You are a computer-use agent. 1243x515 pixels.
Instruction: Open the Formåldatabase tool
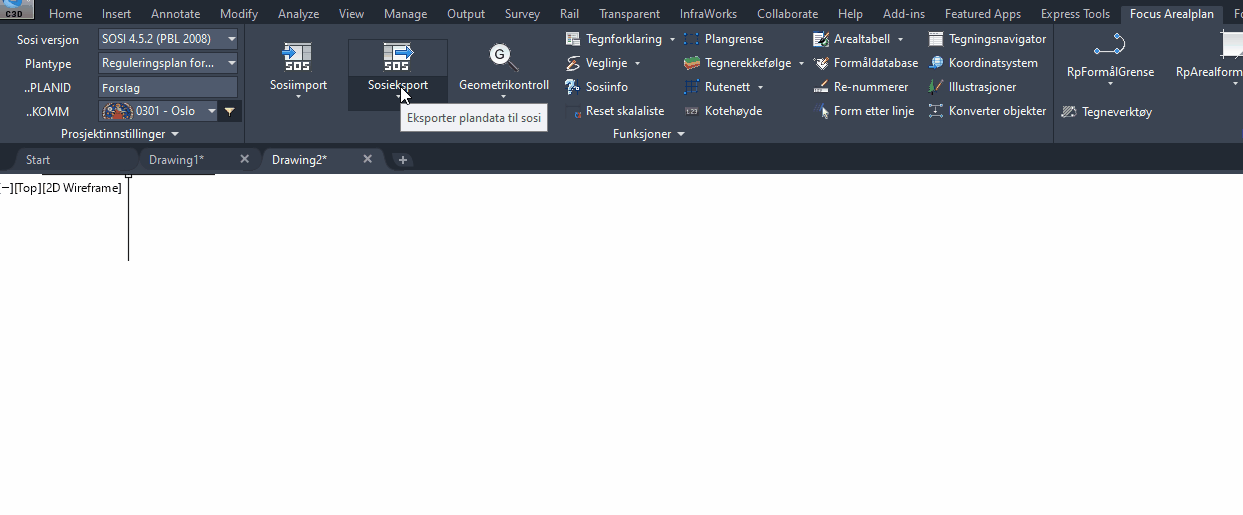[x=865, y=63]
